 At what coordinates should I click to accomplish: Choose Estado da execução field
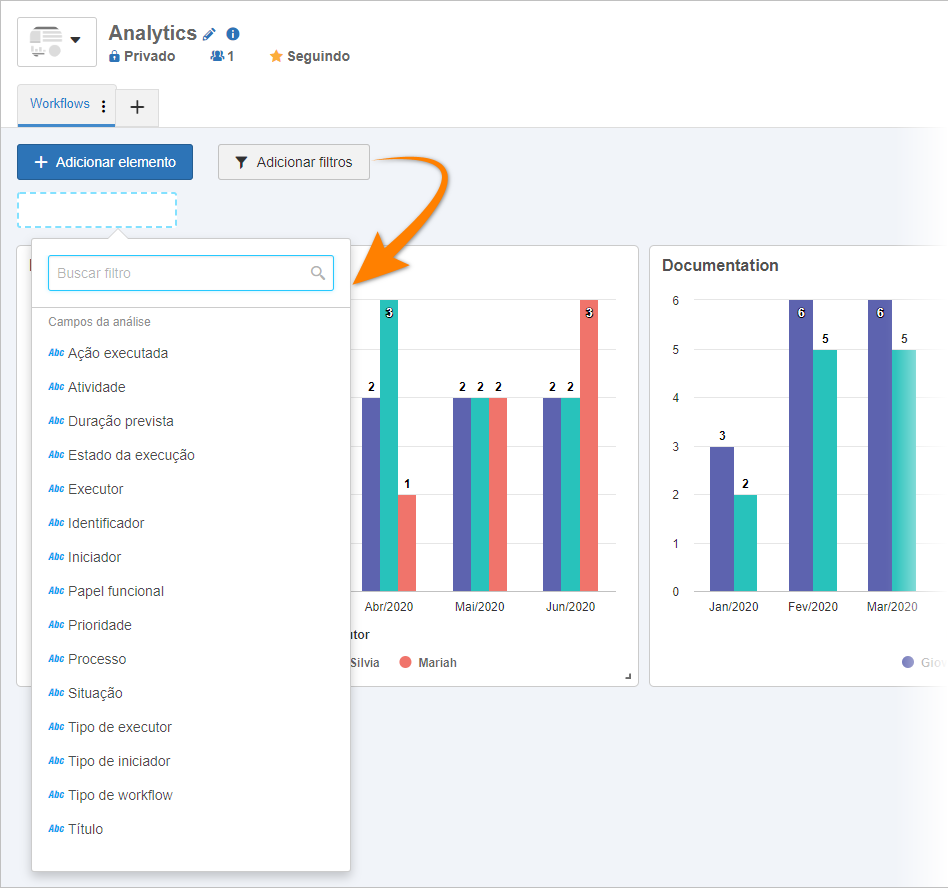pyautogui.click(x=190, y=455)
